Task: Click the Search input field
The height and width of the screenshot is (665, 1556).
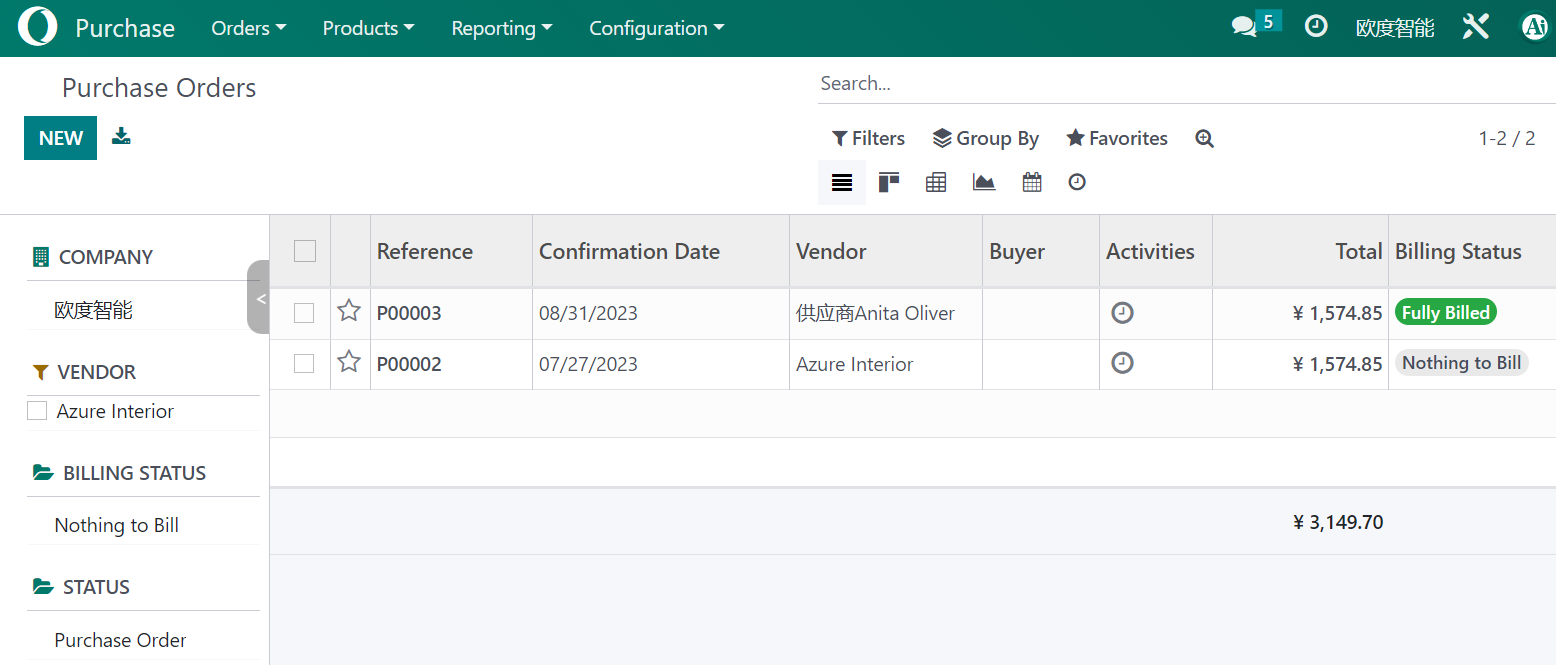Action: tap(1186, 84)
